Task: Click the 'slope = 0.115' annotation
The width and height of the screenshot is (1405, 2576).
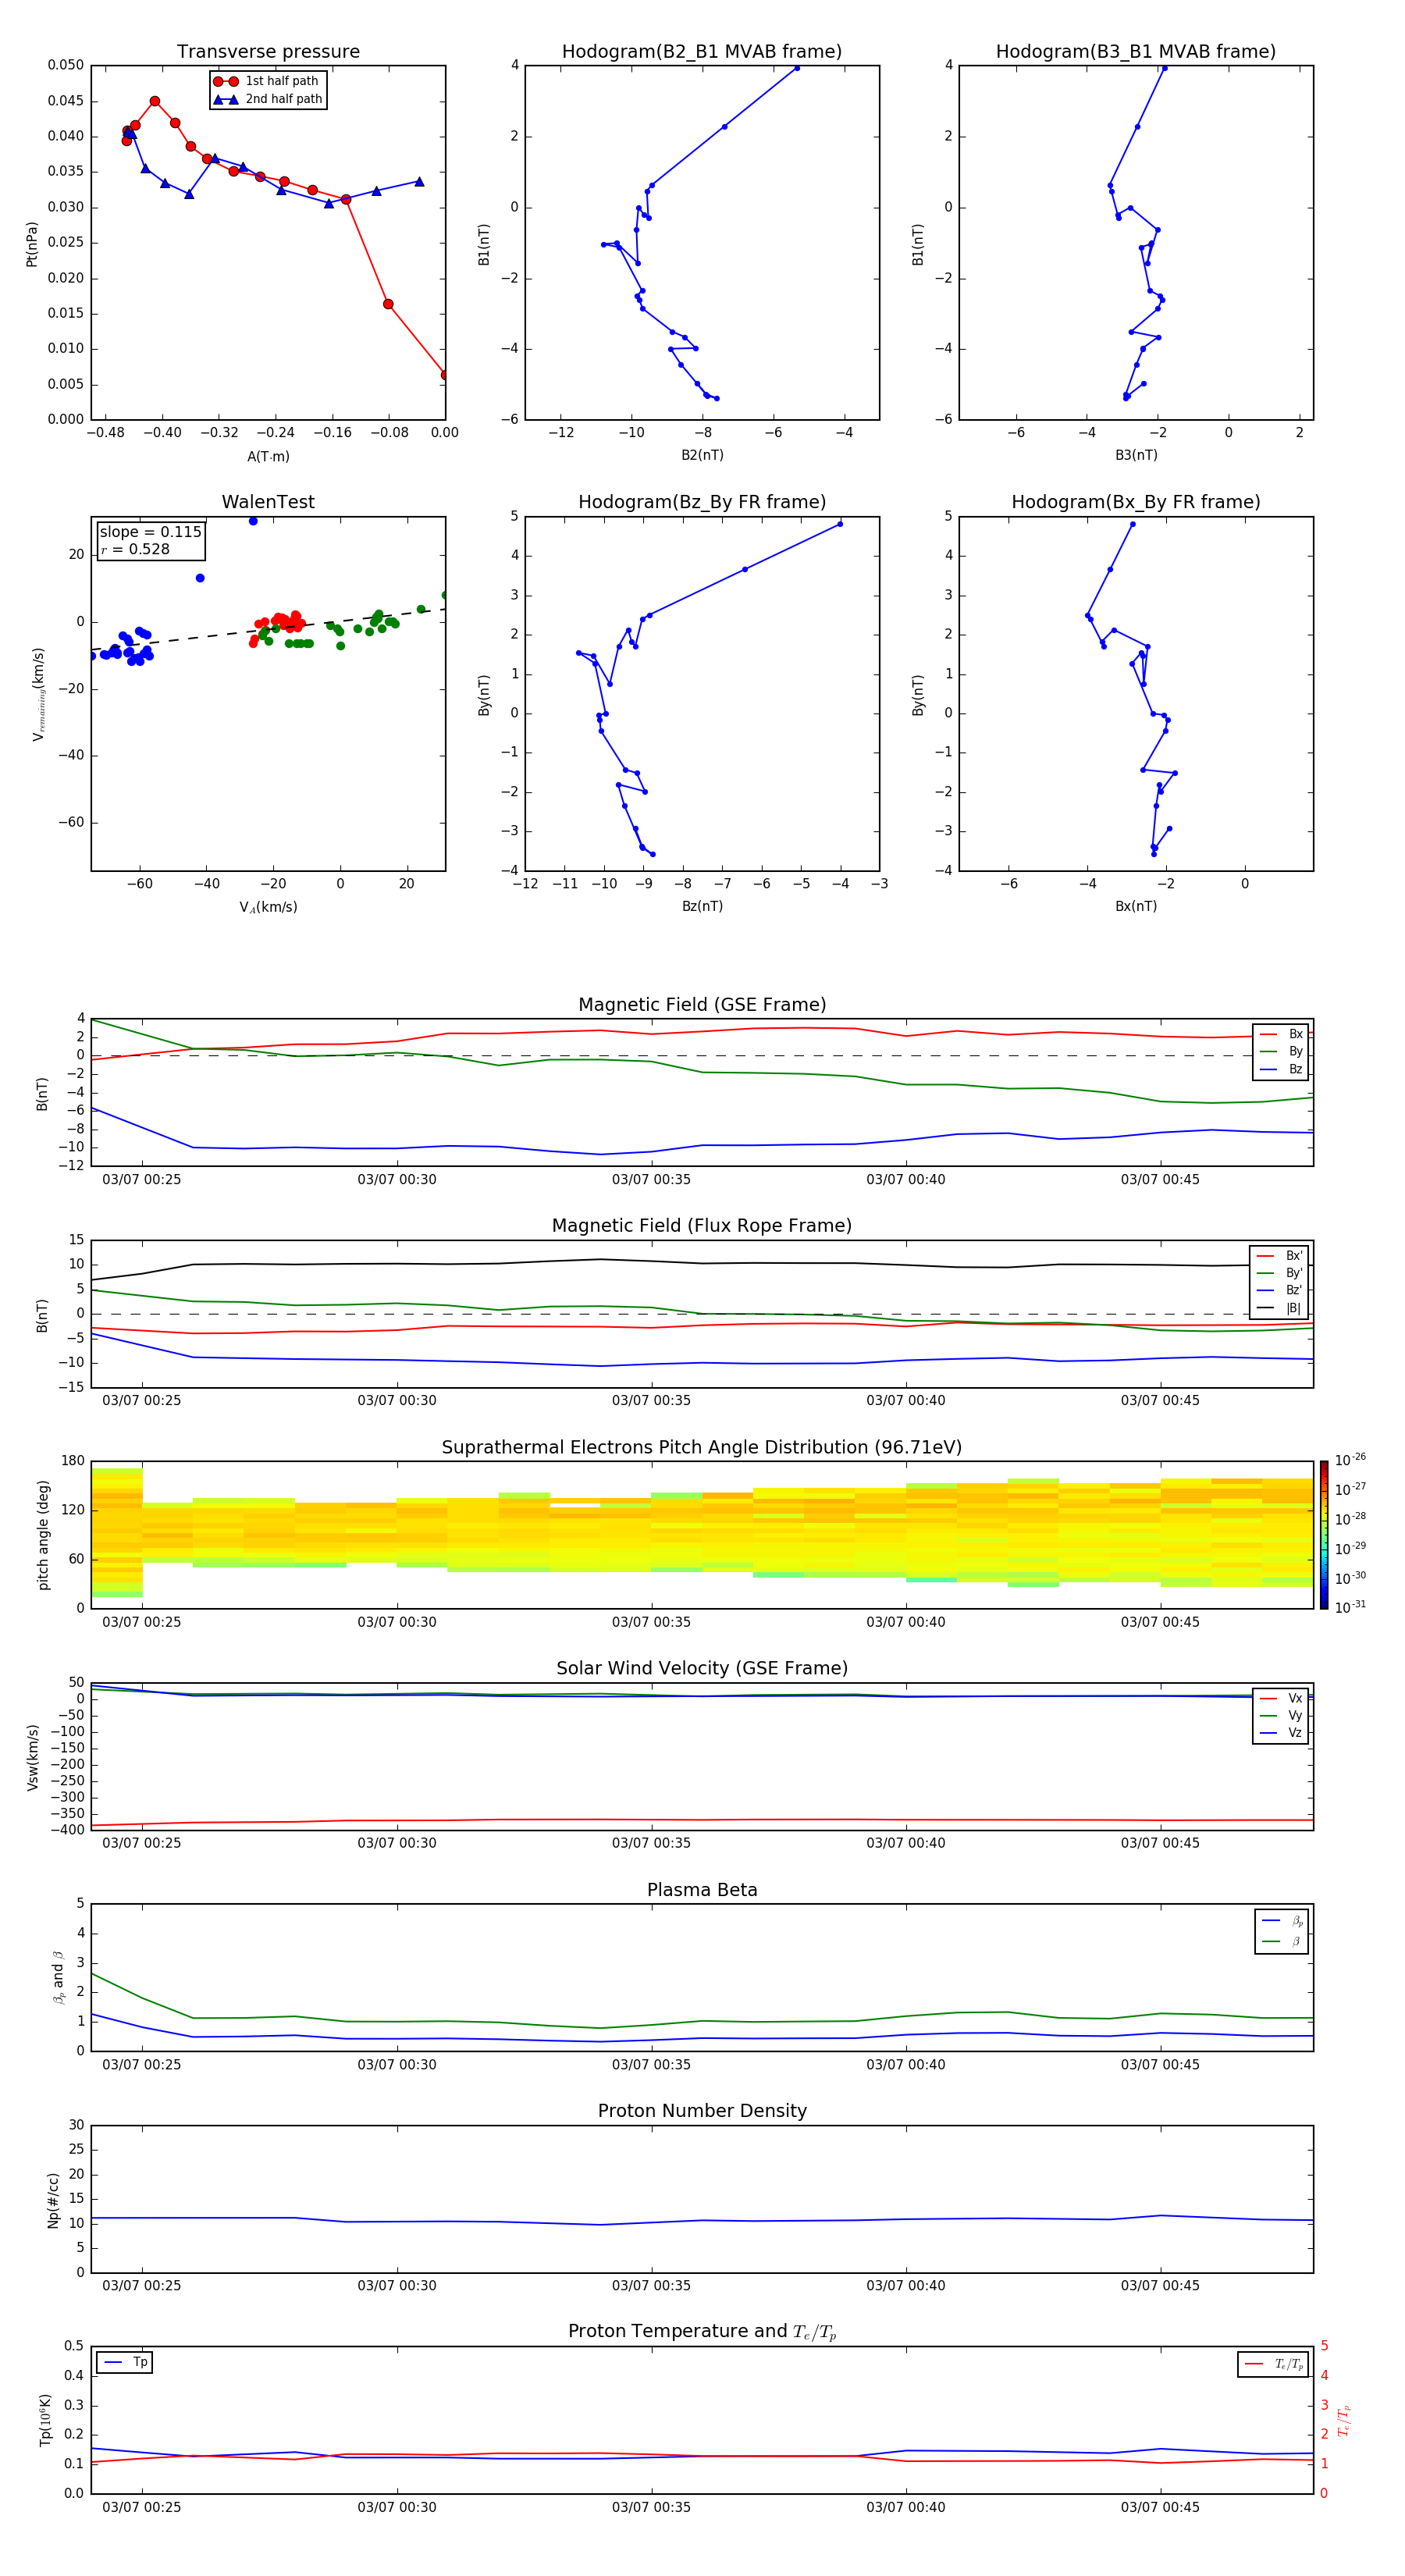Action: pos(151,532)
